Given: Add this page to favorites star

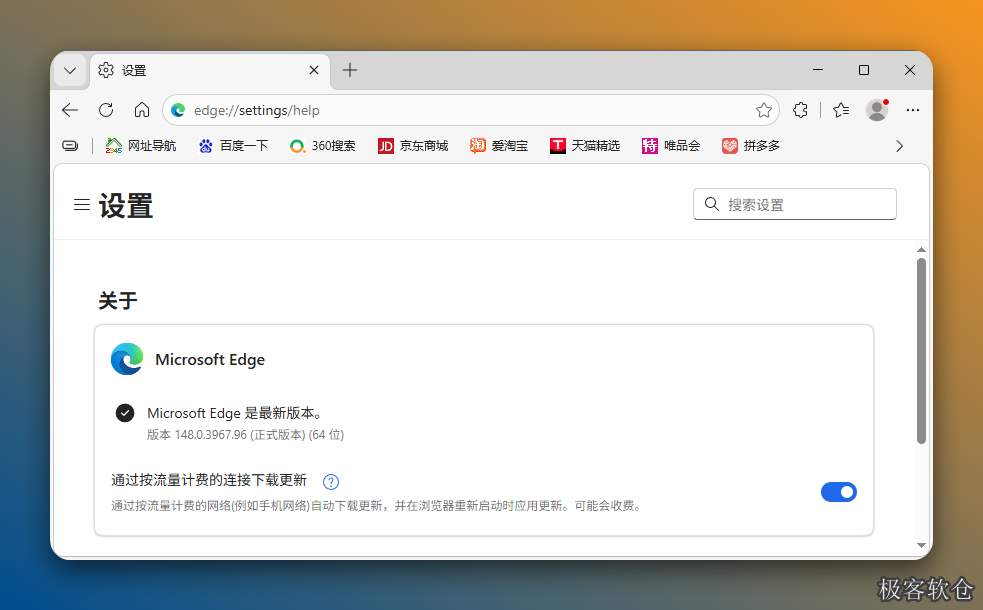Looking at the screenshot, I should 764,110.
